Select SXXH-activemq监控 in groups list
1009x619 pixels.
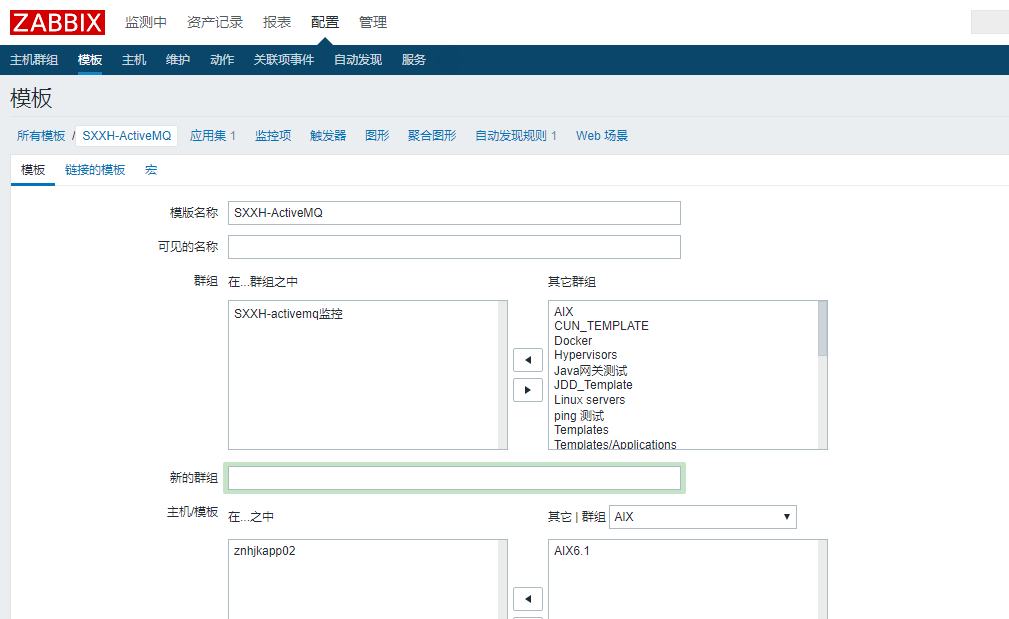[x=288, y=314]
